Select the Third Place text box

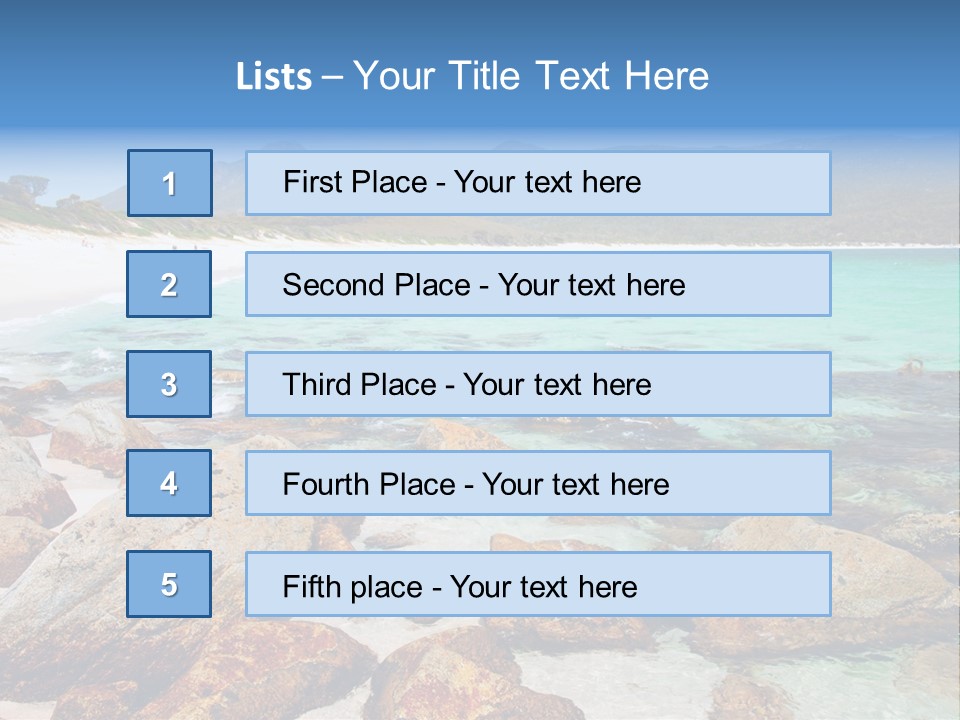tap(538, 384)
